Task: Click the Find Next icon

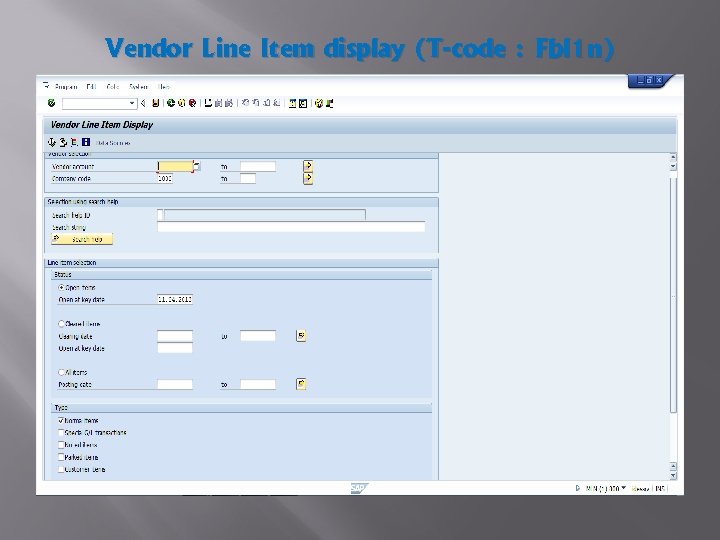Action: pyautogui.click(x=229, y=103)
